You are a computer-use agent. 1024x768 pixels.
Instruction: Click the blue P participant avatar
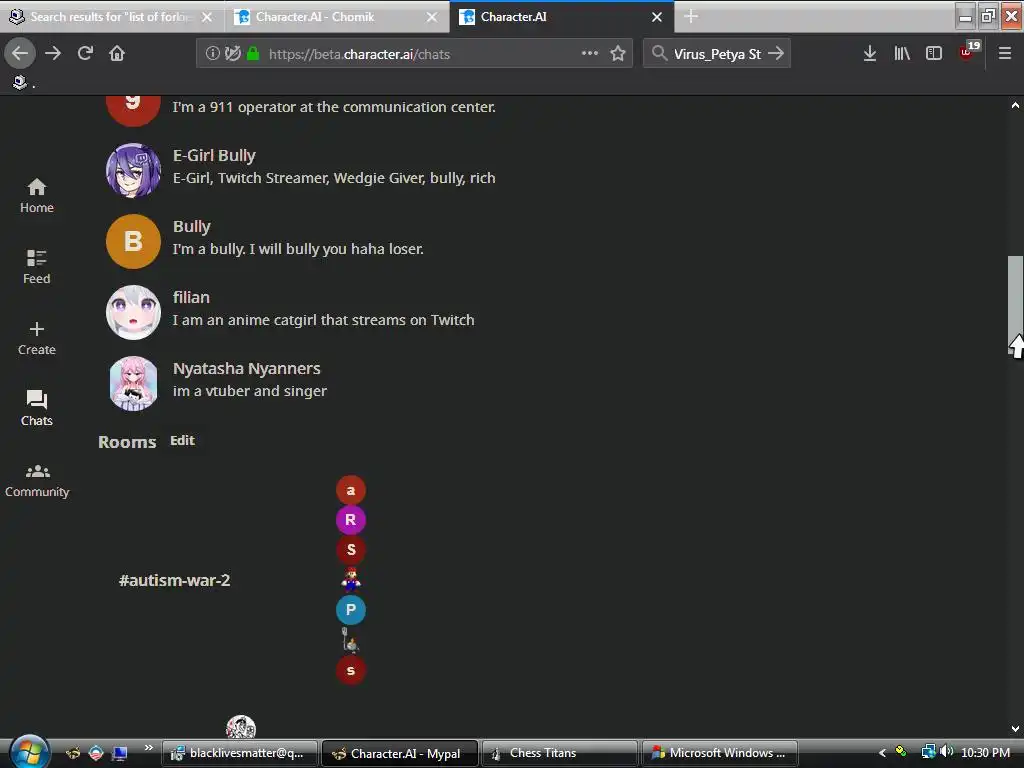pyautogui.click(x=351, y=610)
